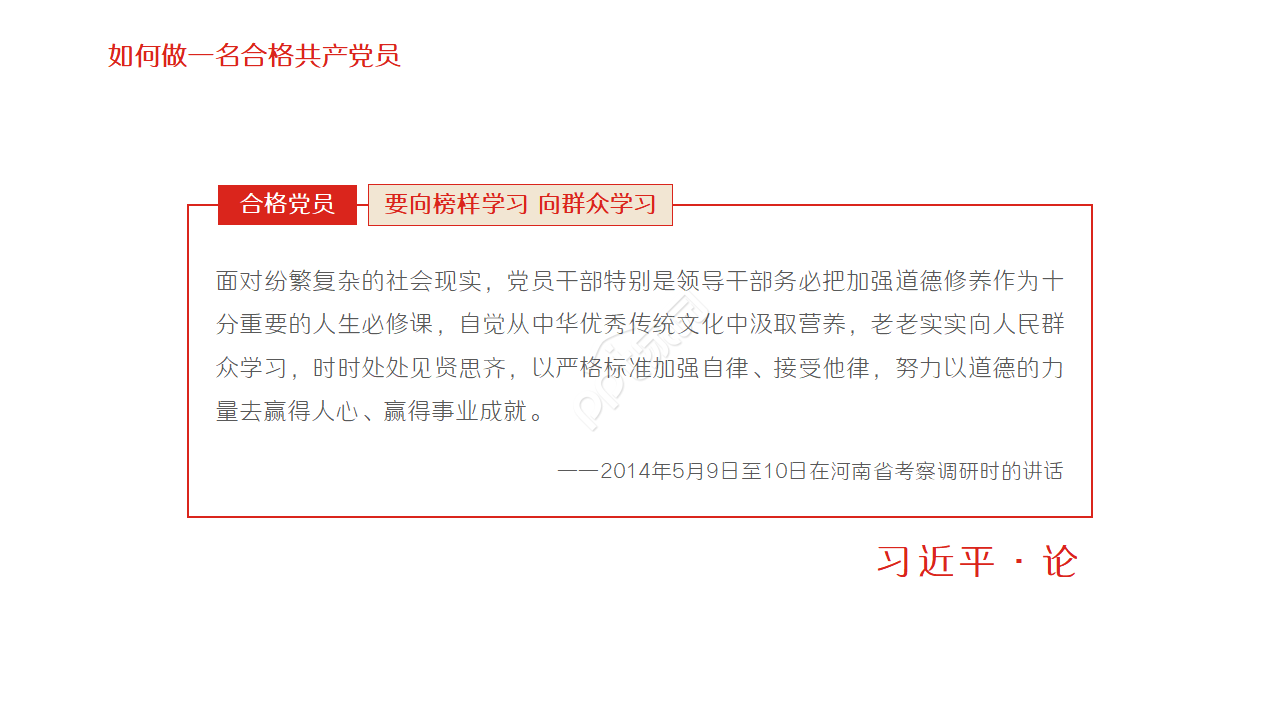The width and height of the screenshot is (1280, 720).
Task: Click the paragraph line starting with 面对纷繁复杂
Action: coord(640,281)
